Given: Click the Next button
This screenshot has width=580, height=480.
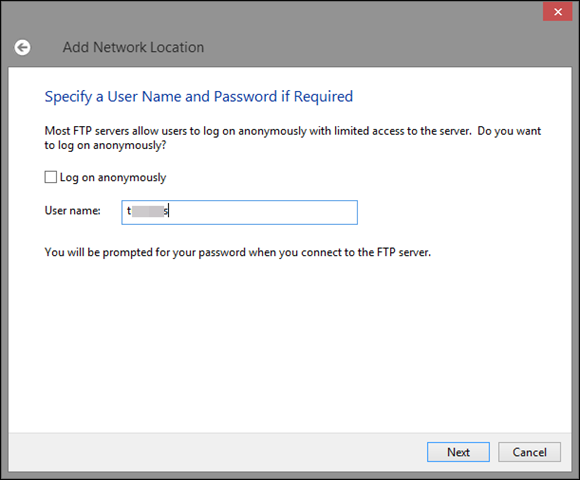Looking at the screenshot, I should click(x=458, y=452).
